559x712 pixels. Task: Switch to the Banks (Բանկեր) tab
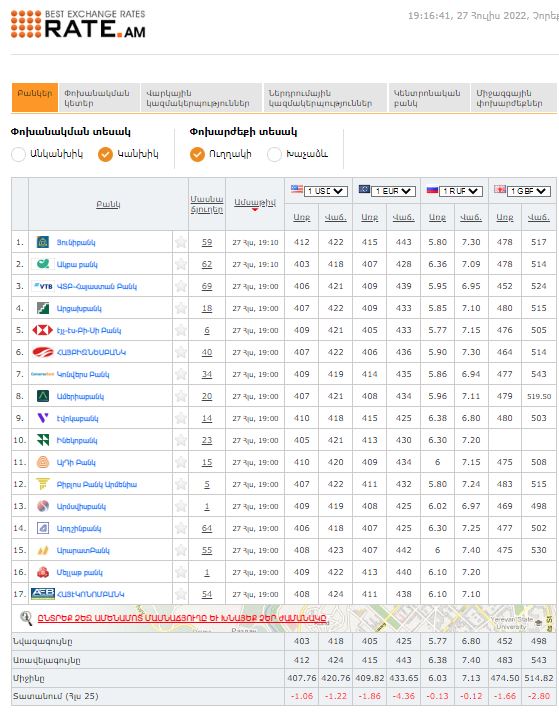click(x=35, y=97)
